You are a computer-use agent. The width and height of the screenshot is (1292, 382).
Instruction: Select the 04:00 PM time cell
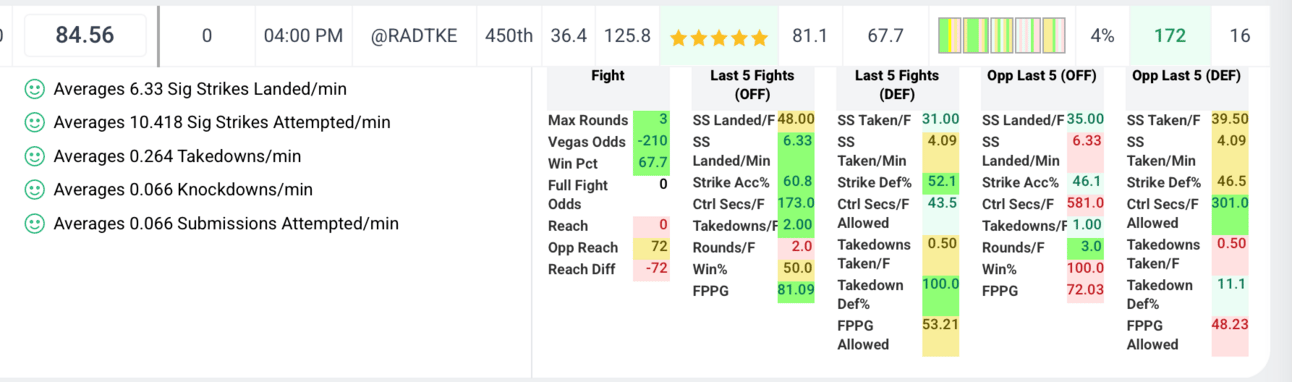click(x=303, y=35)
